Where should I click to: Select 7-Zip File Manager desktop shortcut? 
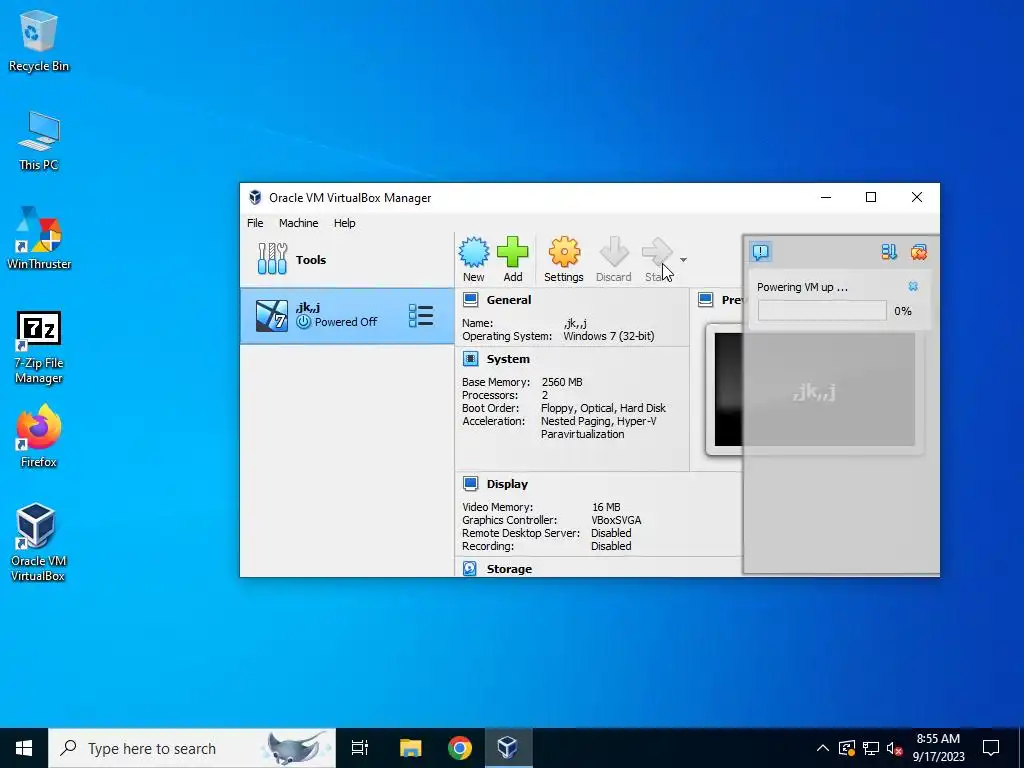click(x=39, y=347)
